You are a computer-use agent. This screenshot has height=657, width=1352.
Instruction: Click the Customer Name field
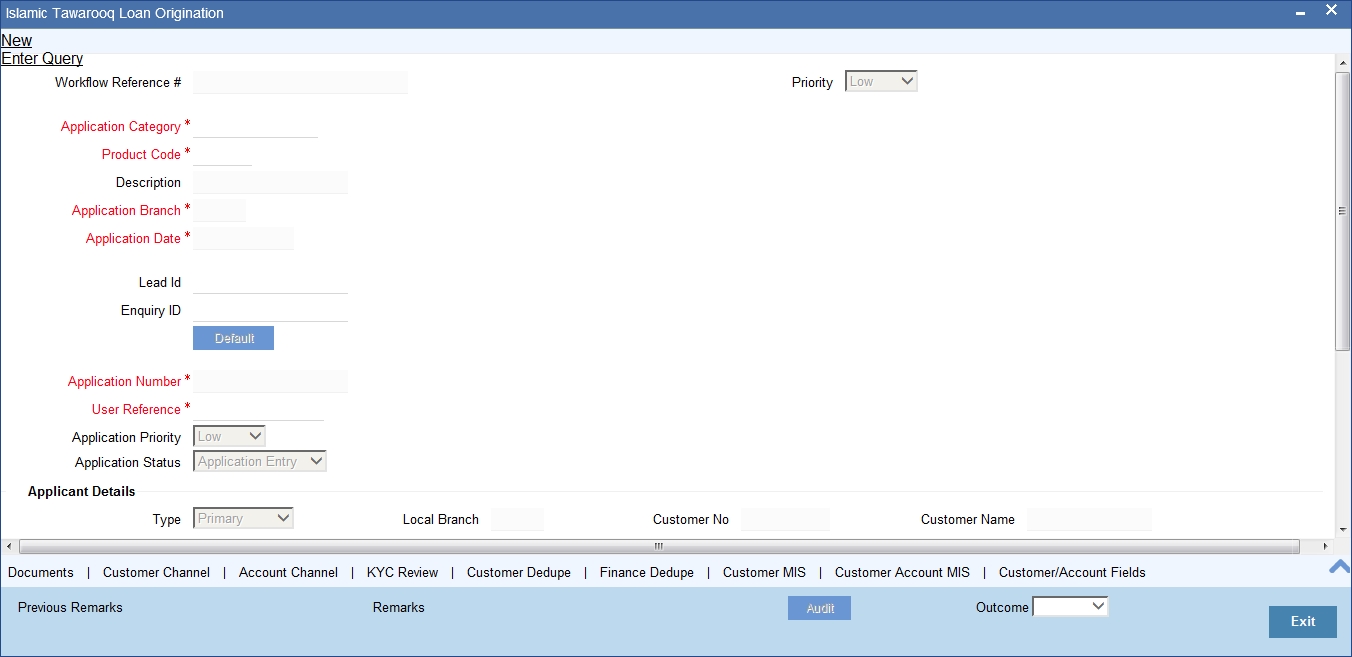pyautogui.click(x=1089, y=519)
